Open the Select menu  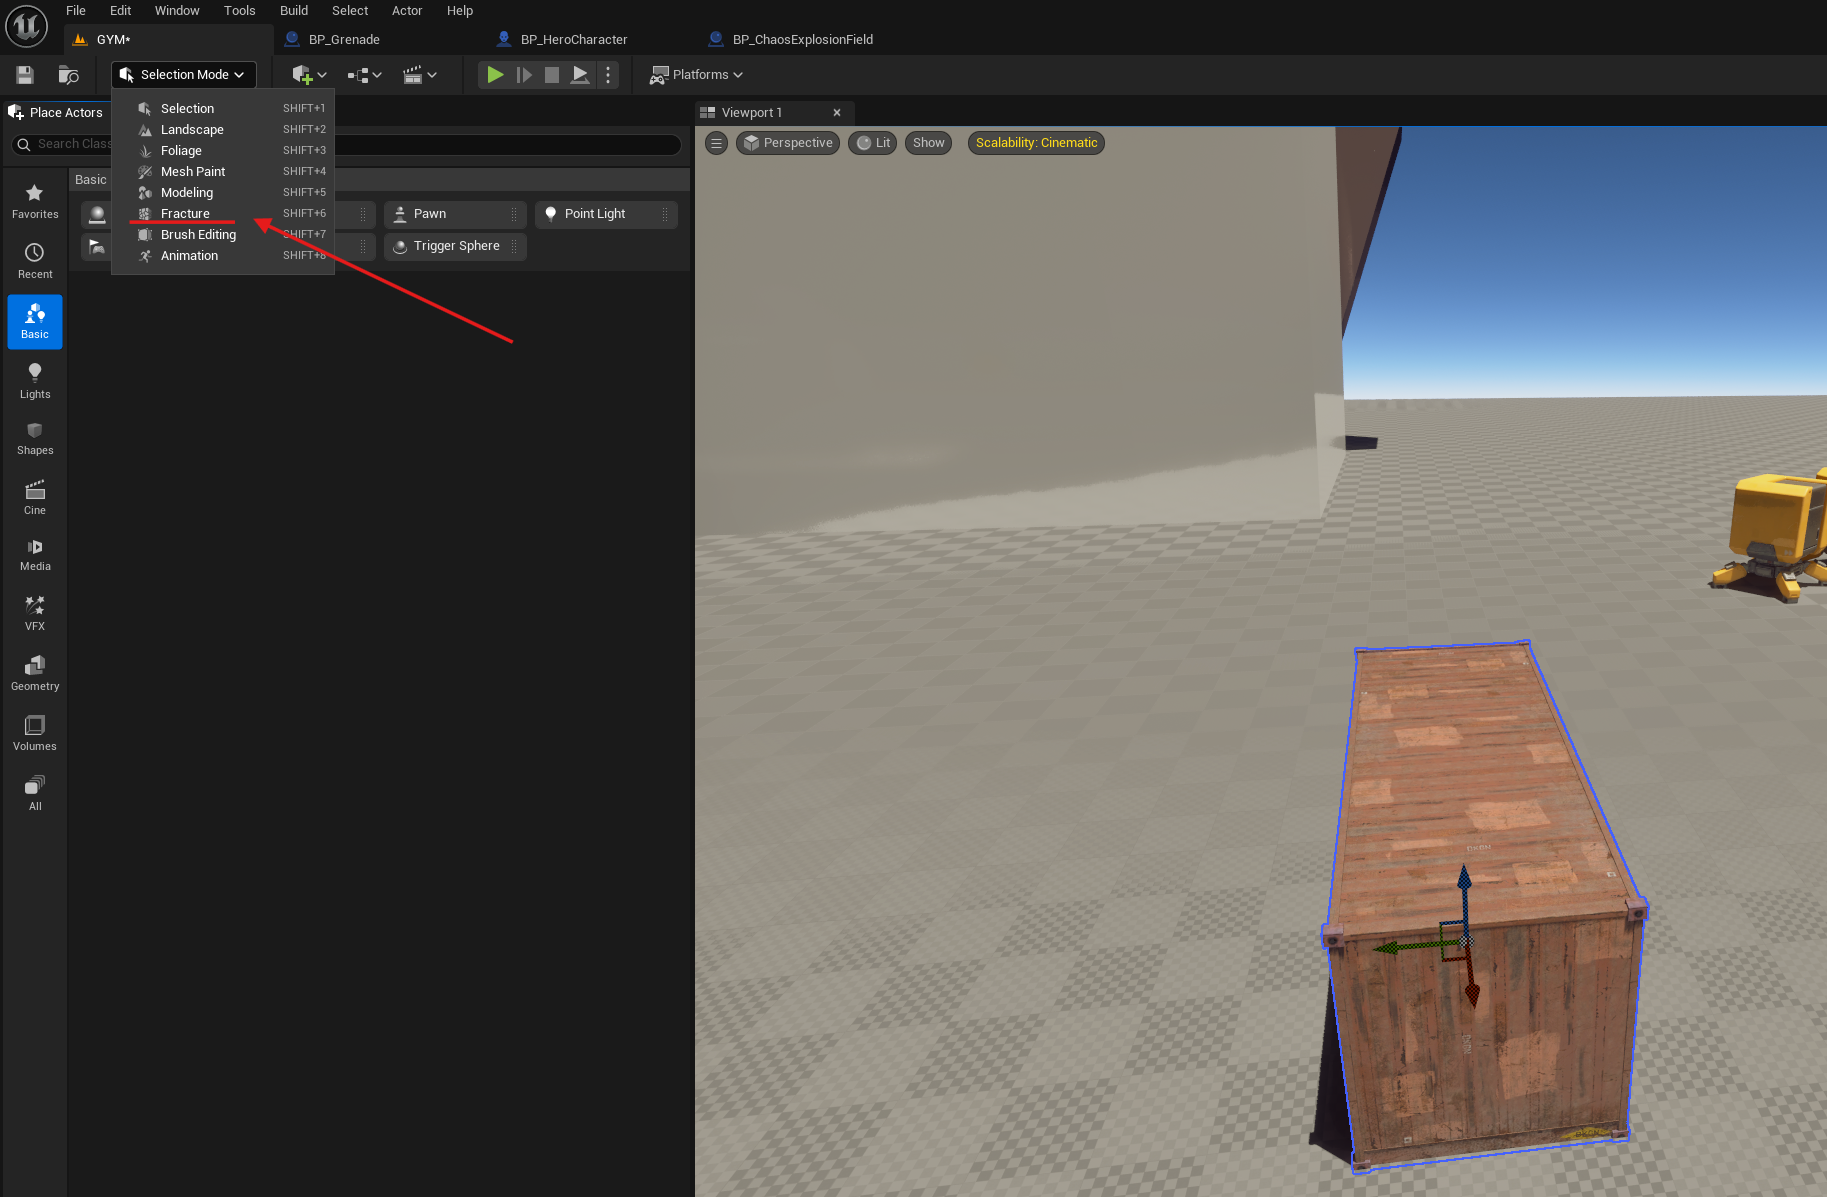350,11
